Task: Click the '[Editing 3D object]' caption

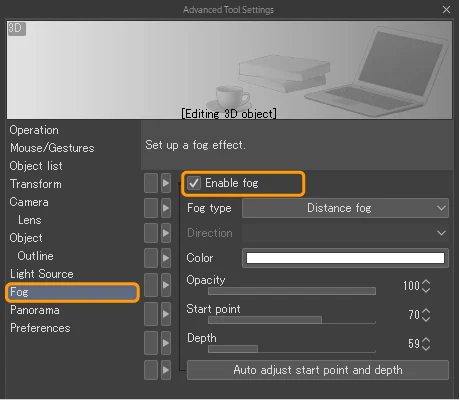Action: coord(229,114)
